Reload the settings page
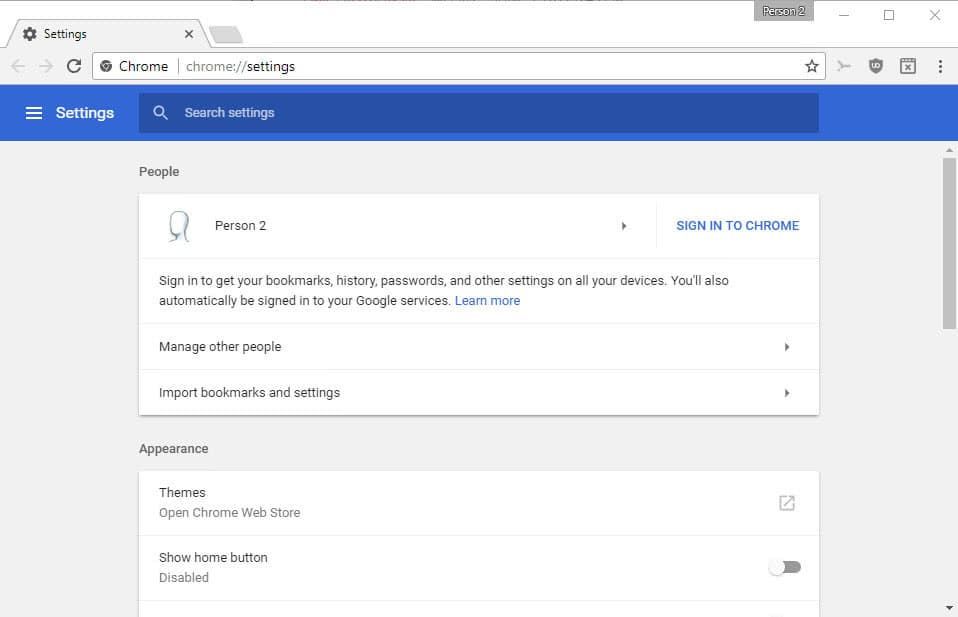This screenshot has height=617, width=958. click(74, 66)
